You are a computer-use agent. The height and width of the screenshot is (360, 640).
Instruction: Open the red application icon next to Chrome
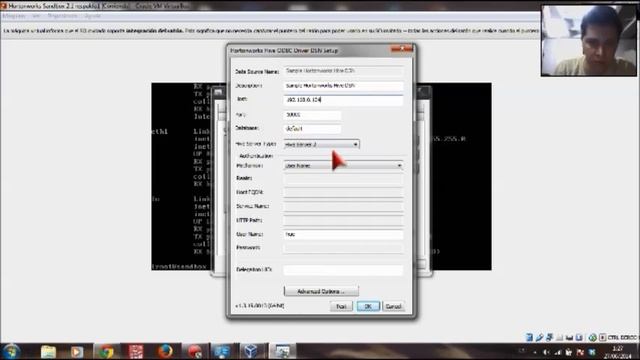click(x=136, y=351)
